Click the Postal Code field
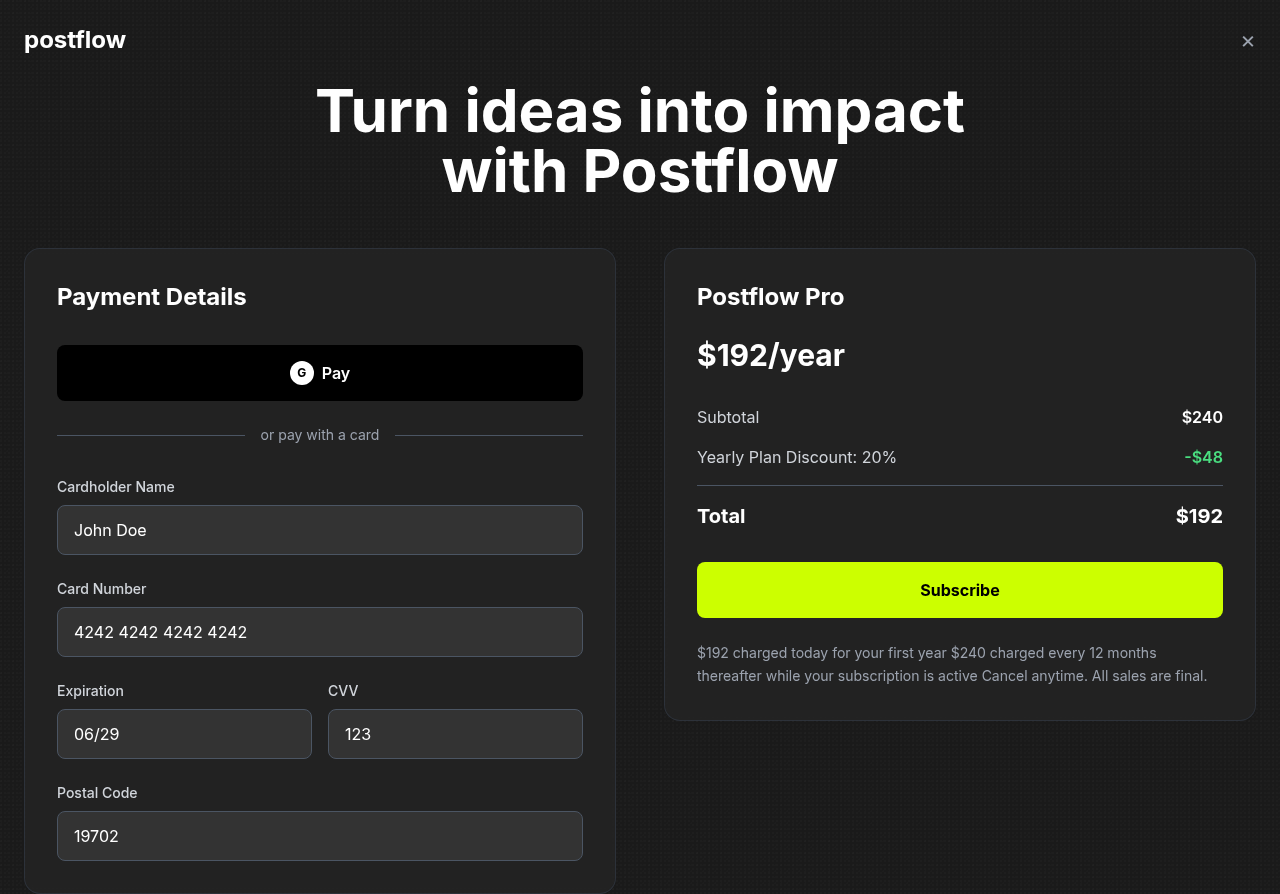This screenshot has width=1280, height=894. click(x=320, y=835)
